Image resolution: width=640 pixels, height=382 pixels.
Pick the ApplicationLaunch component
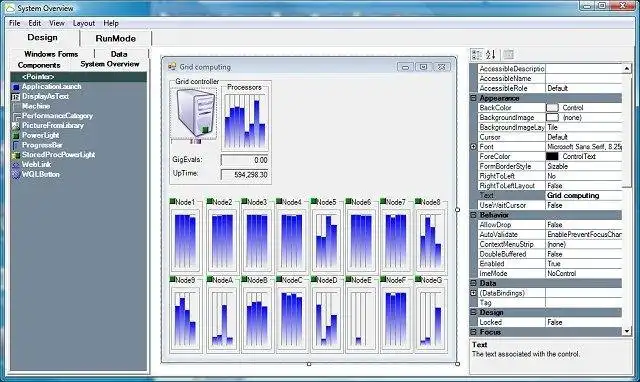tap(51, 87)
